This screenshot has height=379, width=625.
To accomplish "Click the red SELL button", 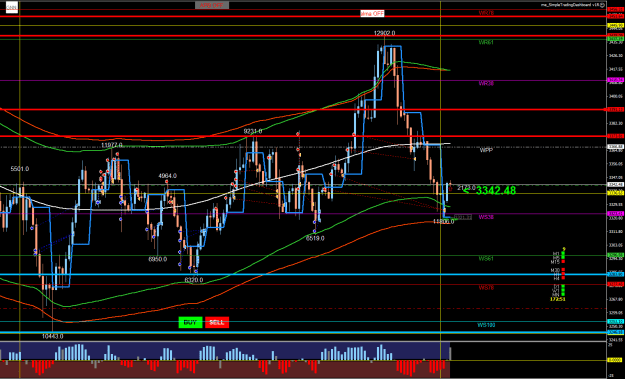I will (217, 322).
